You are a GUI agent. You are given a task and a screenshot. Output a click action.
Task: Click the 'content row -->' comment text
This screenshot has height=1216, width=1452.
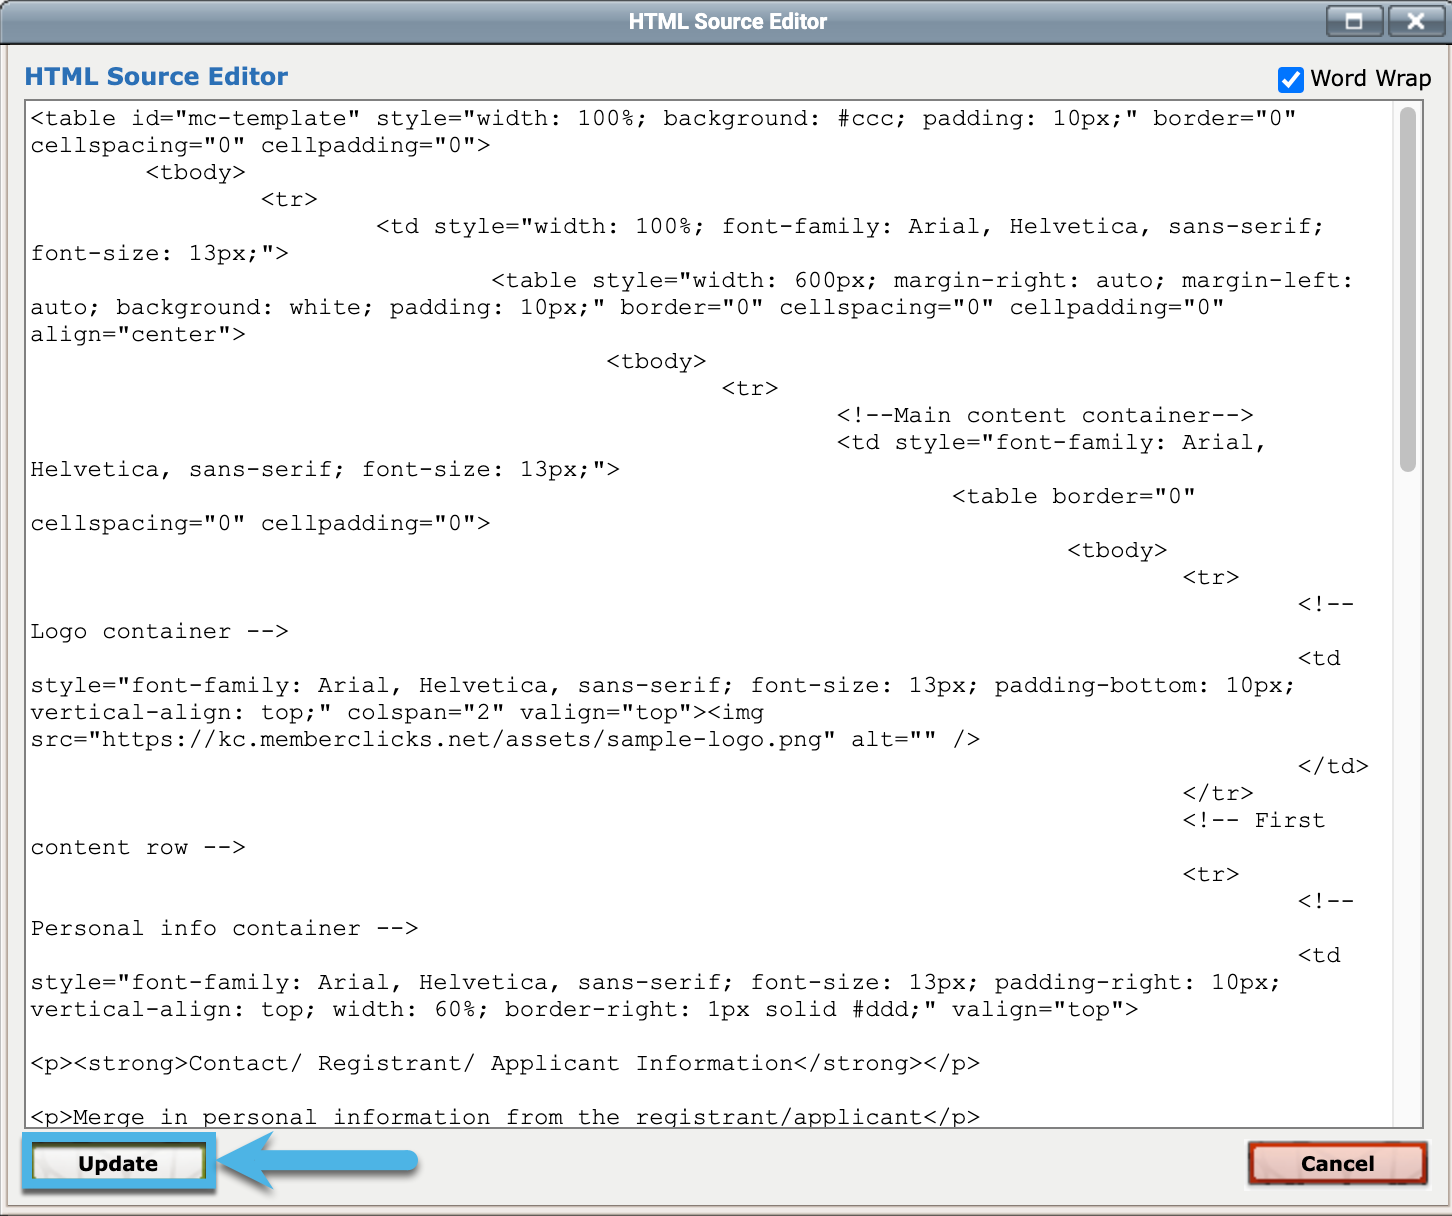[138, 847]
